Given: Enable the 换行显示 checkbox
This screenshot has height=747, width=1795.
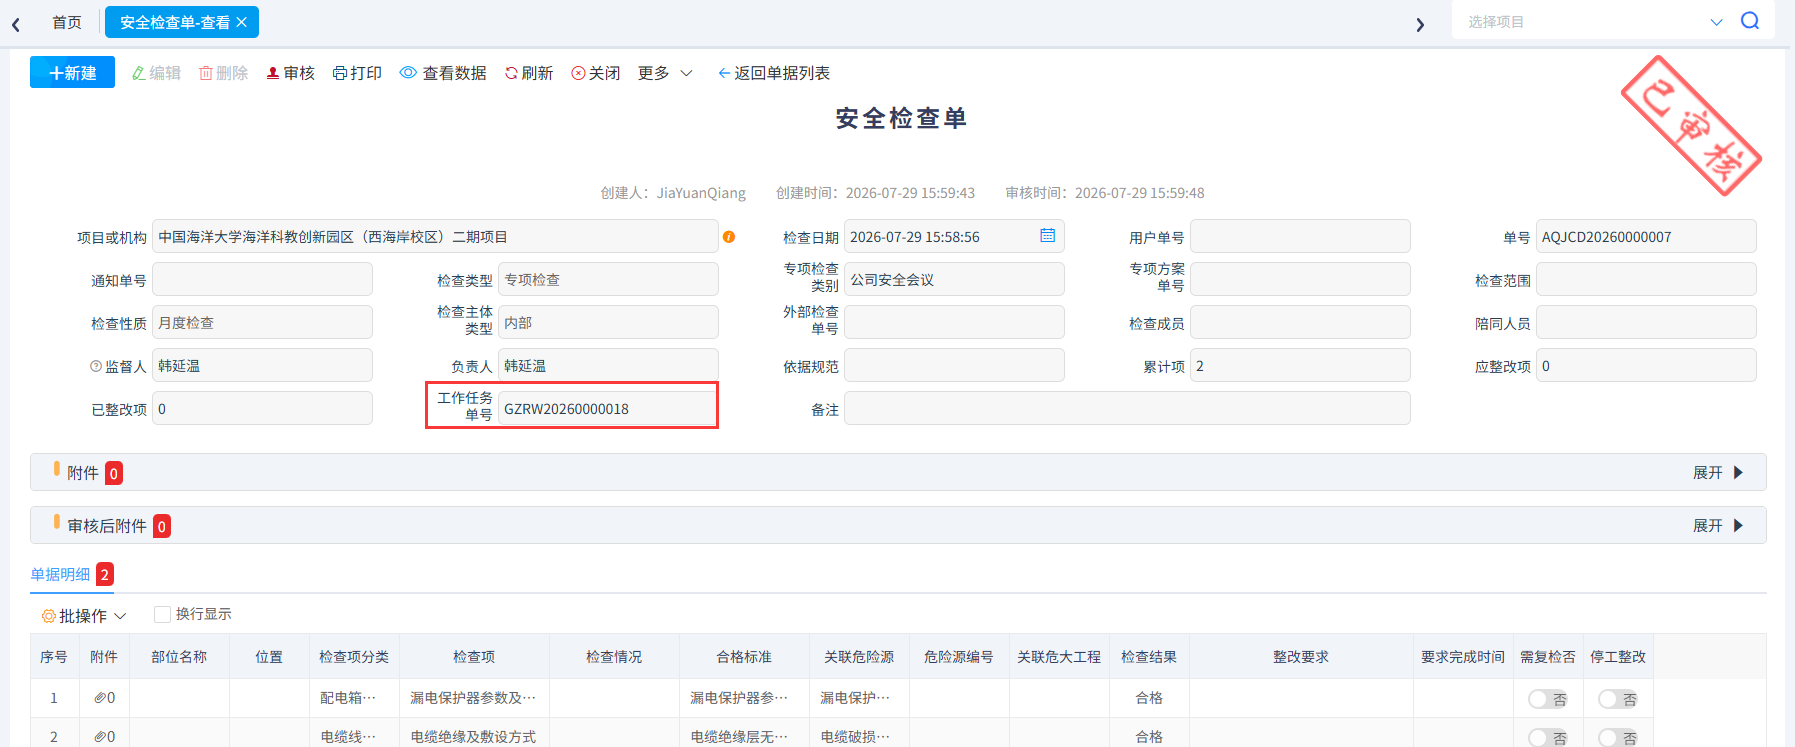Looking at the screenshot, I should coord(162,614).
